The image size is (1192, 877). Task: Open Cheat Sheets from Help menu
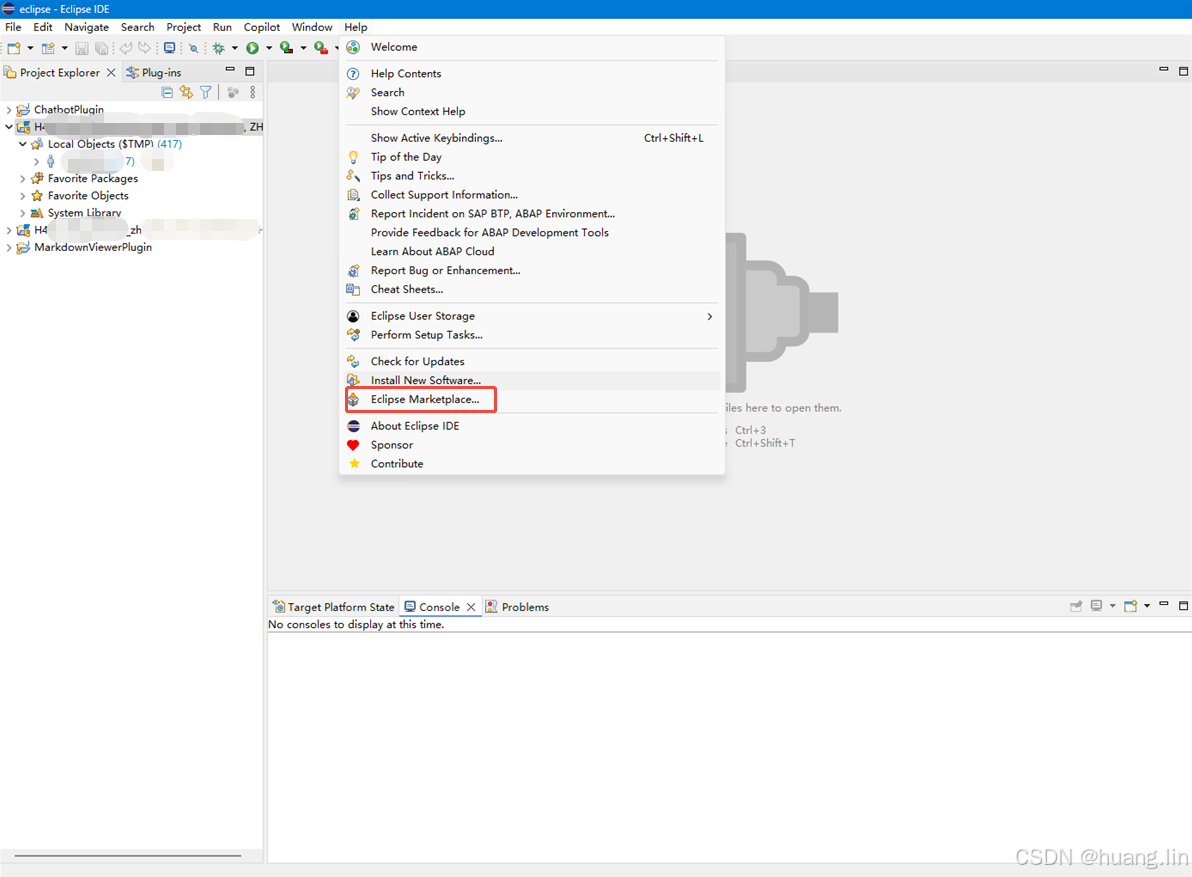pos(531,290)
